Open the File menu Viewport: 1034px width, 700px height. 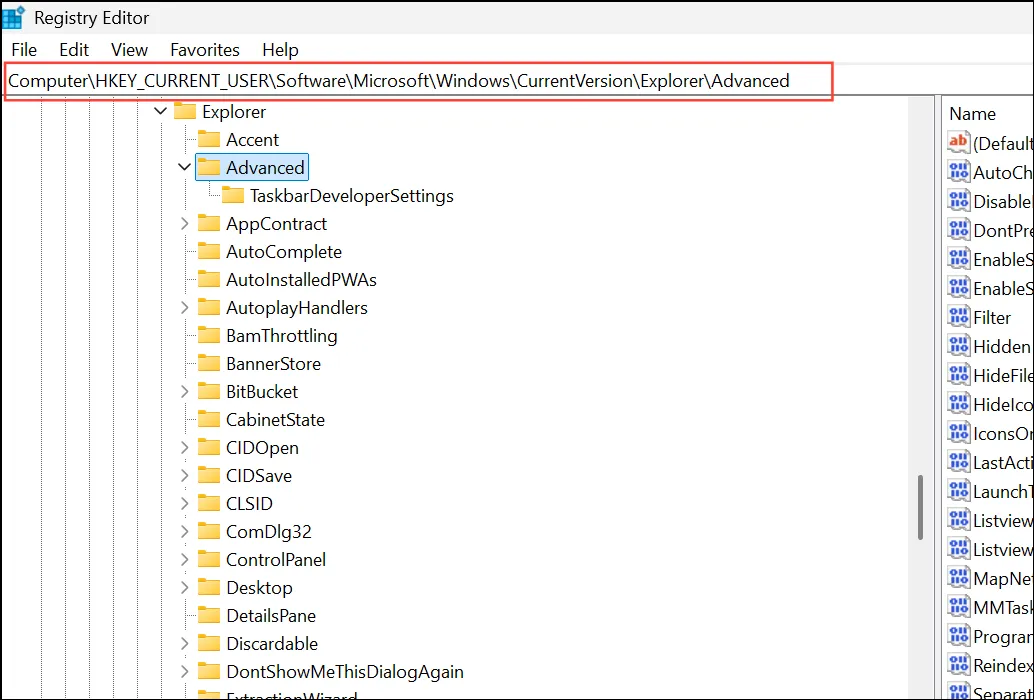(24, 50)
